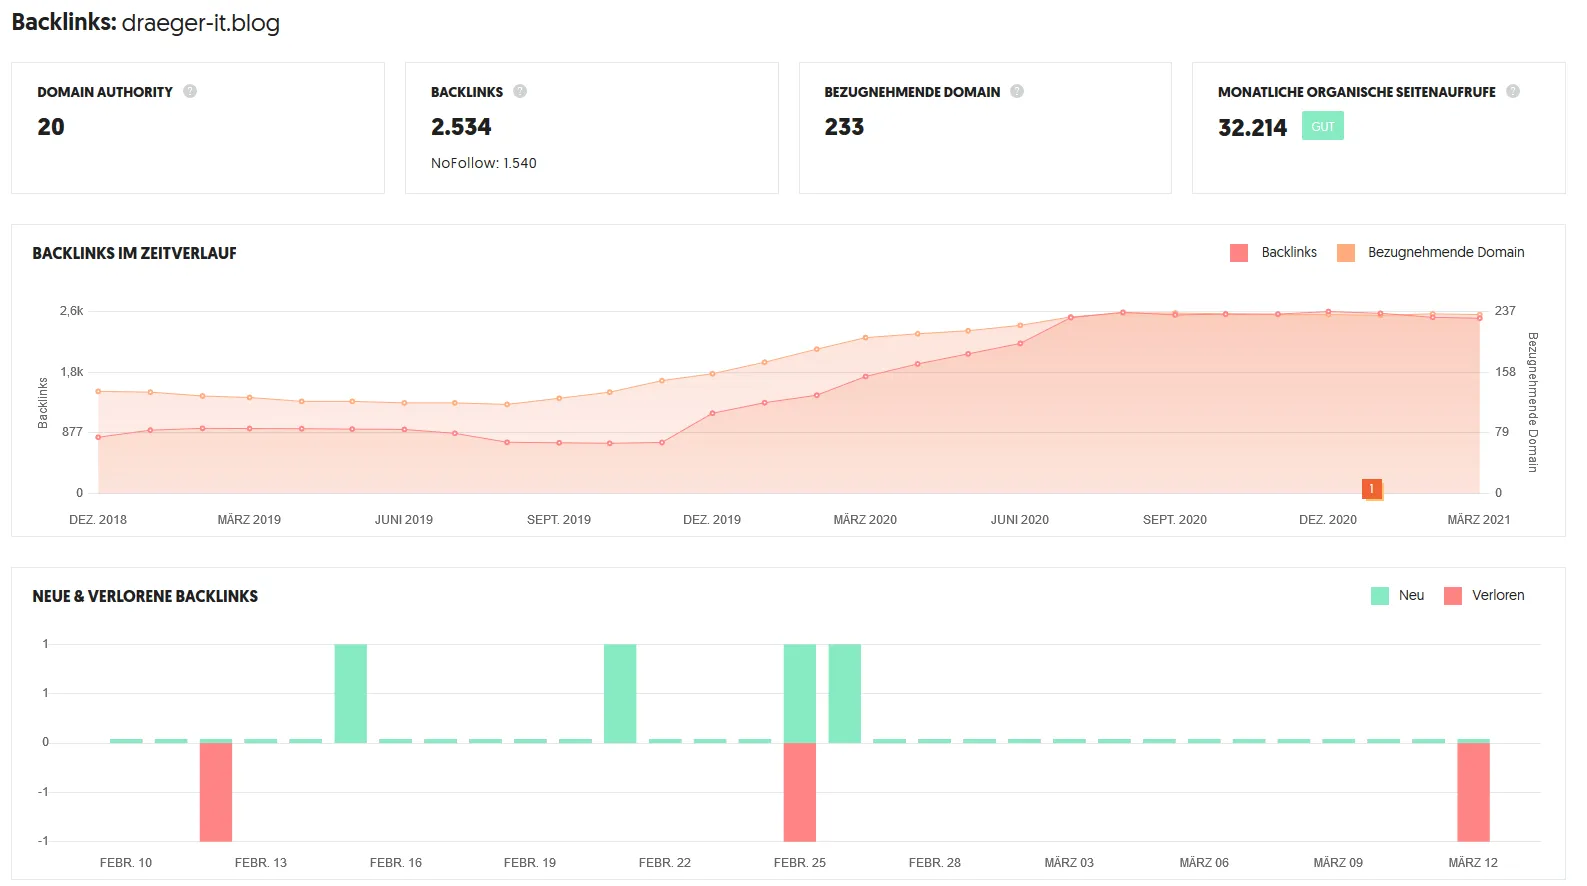The image size is (1587, 886).
Task: Click orange '1' annotation marker in chart
Action: 1371,488
